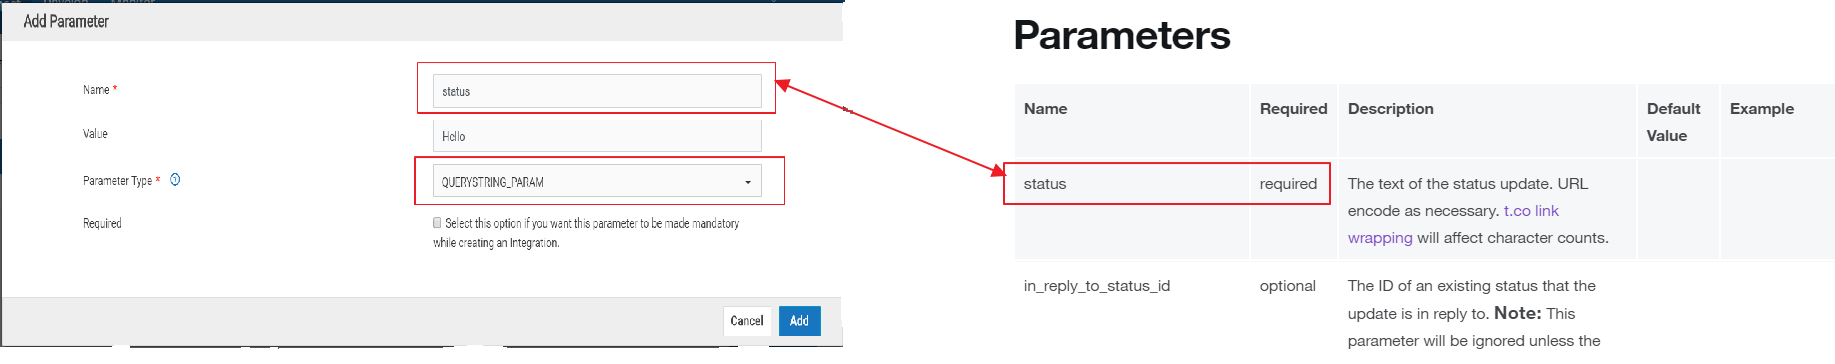Click the Value field containing Hello

pos(597,136)
